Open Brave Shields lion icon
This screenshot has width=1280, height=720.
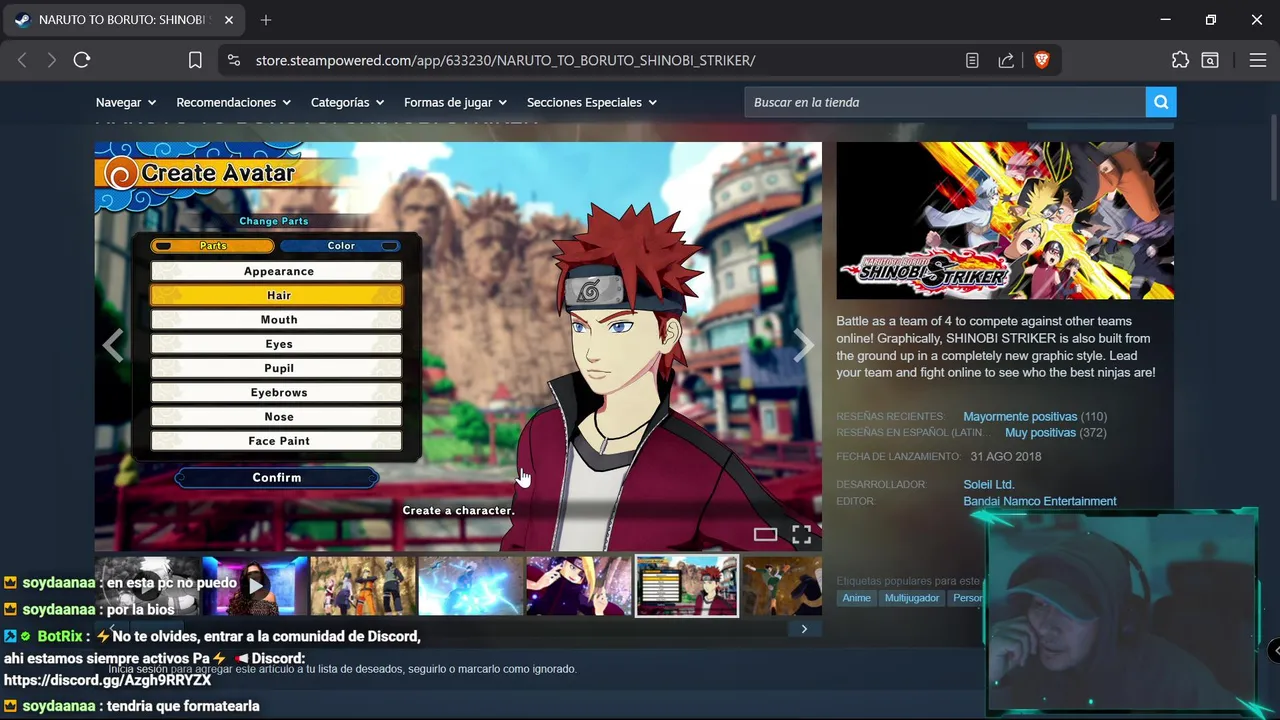point(1041,60)
